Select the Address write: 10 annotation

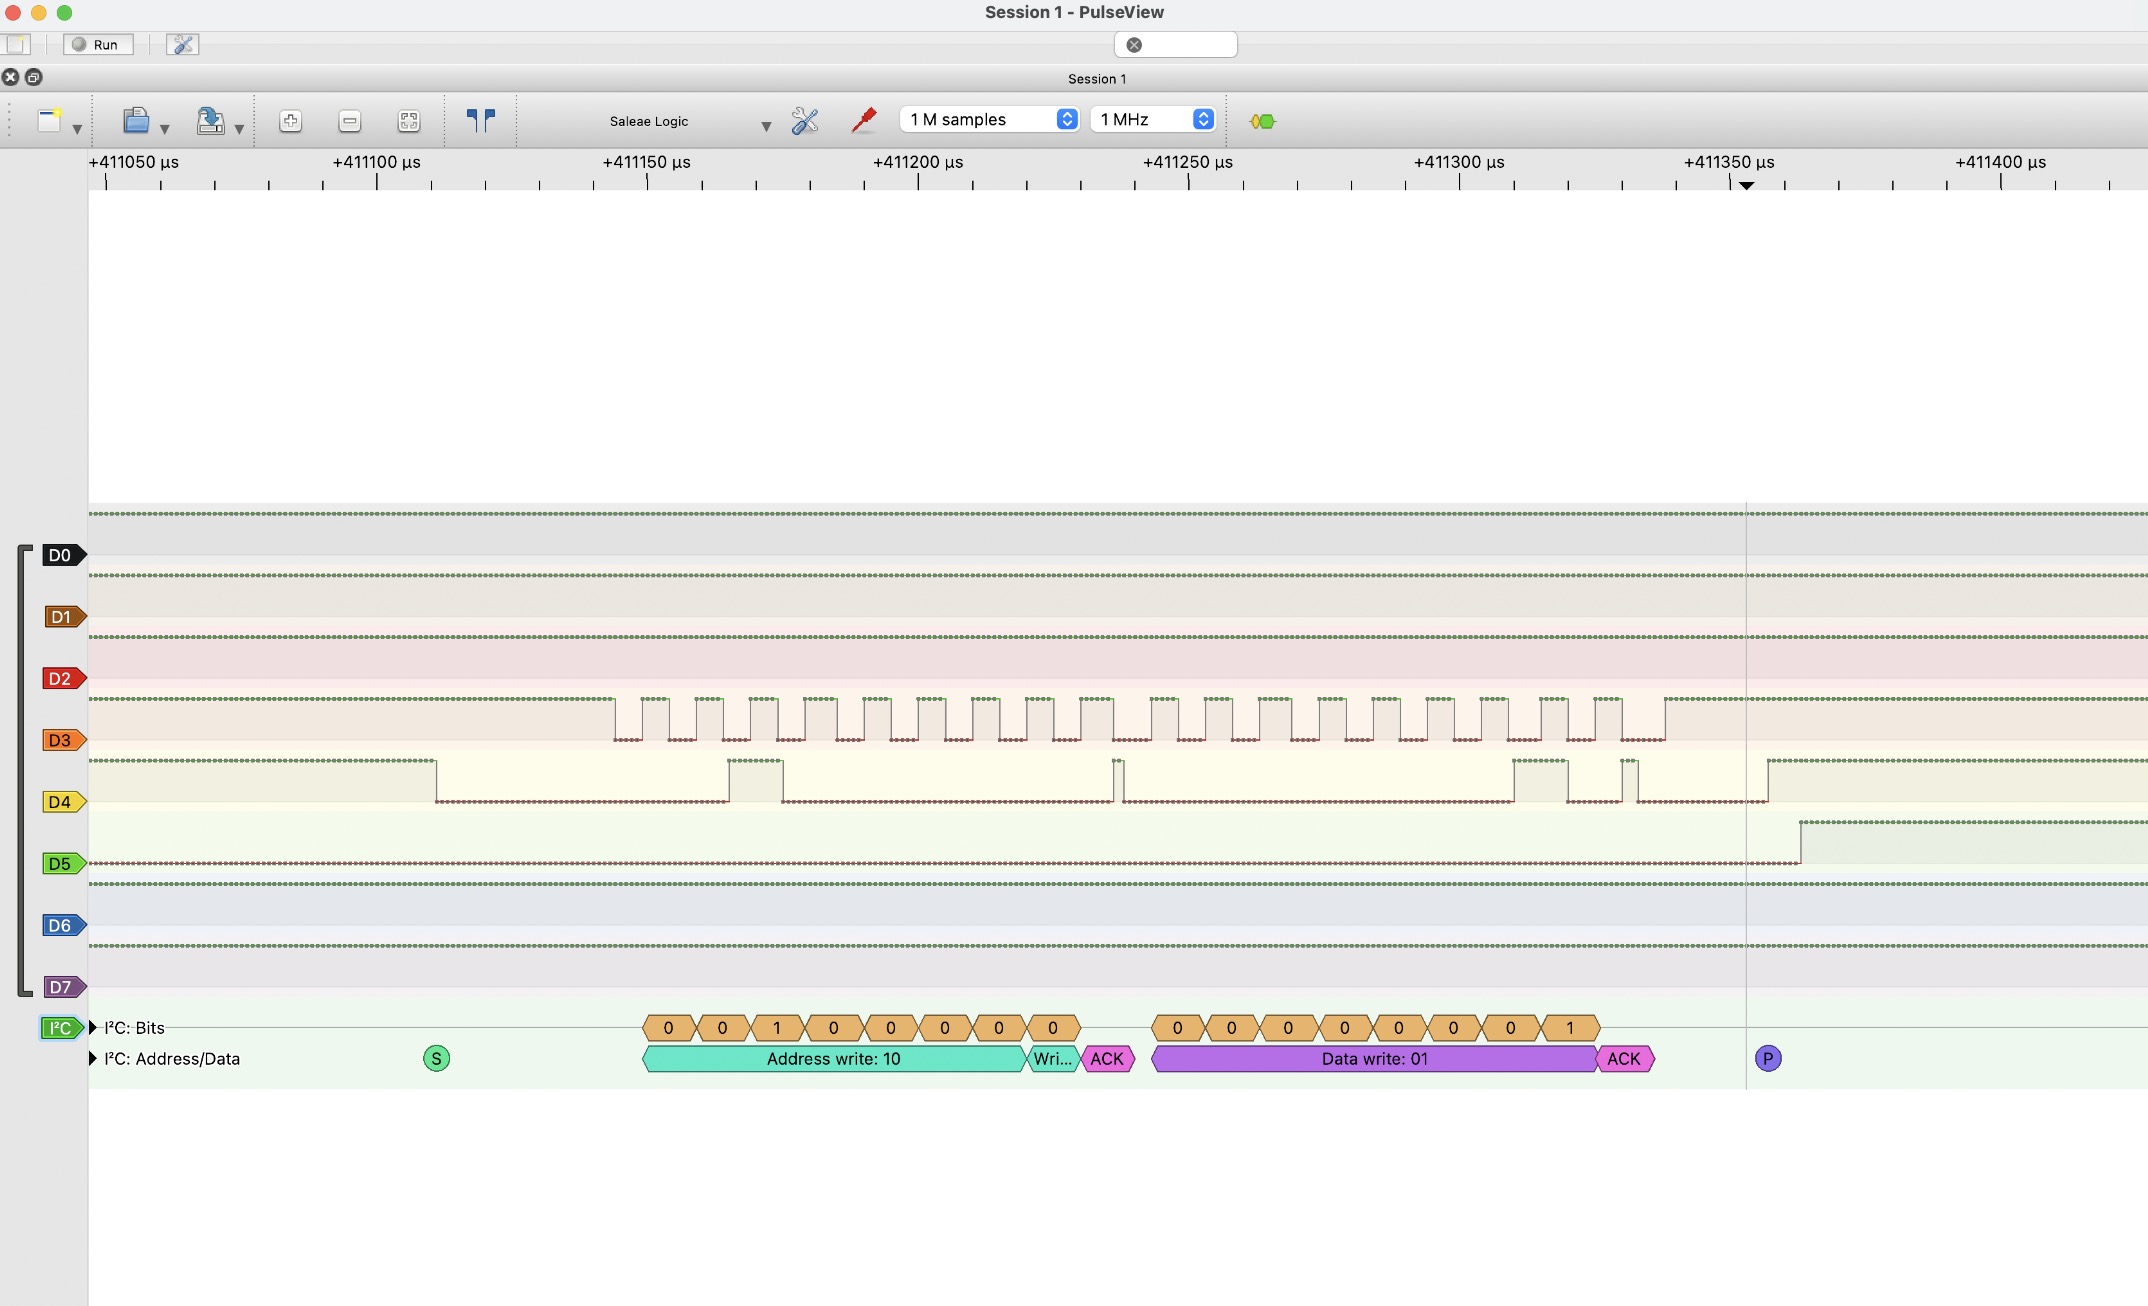pyautogui.click(x=834, y=1059)
